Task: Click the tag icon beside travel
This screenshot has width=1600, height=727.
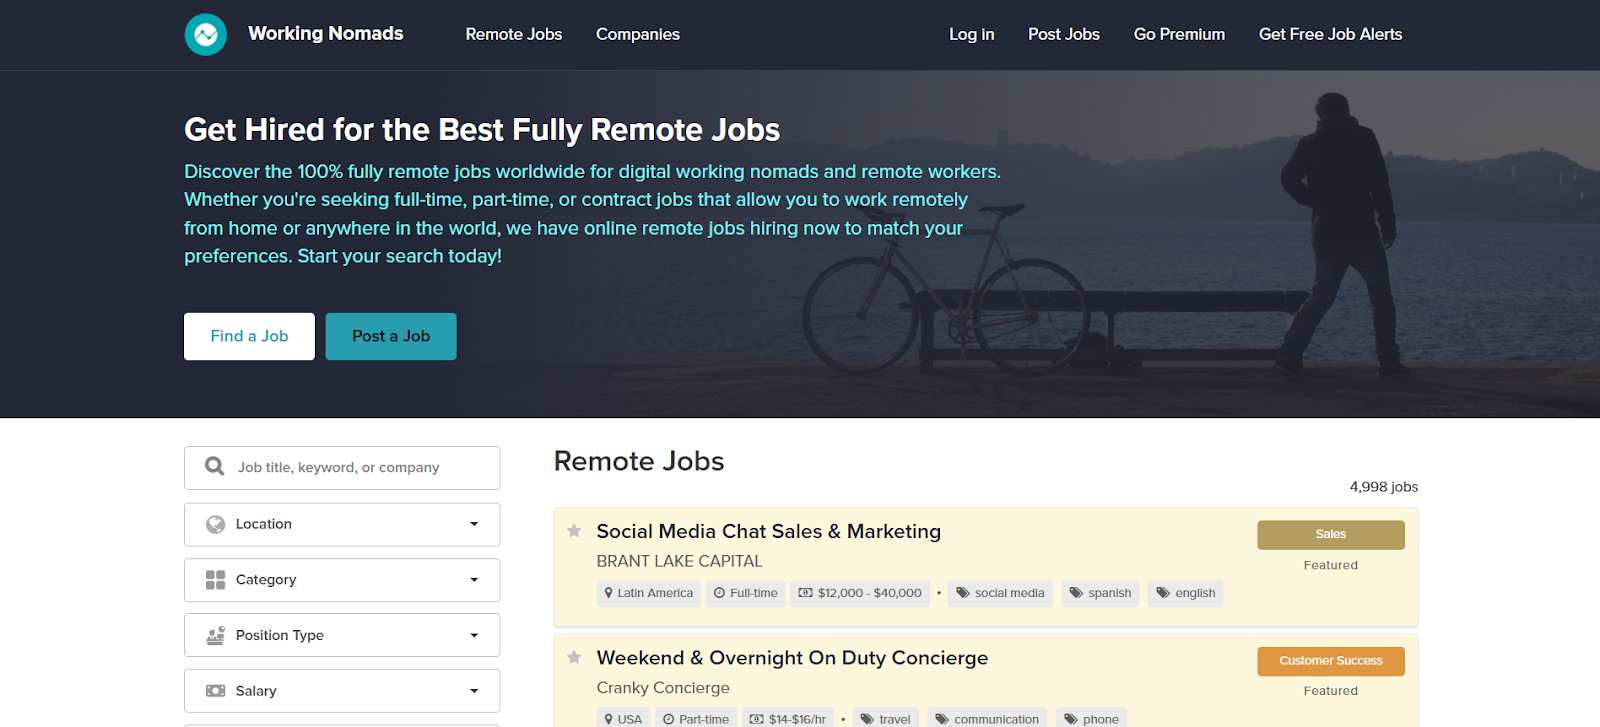Action: coord(867,719)
